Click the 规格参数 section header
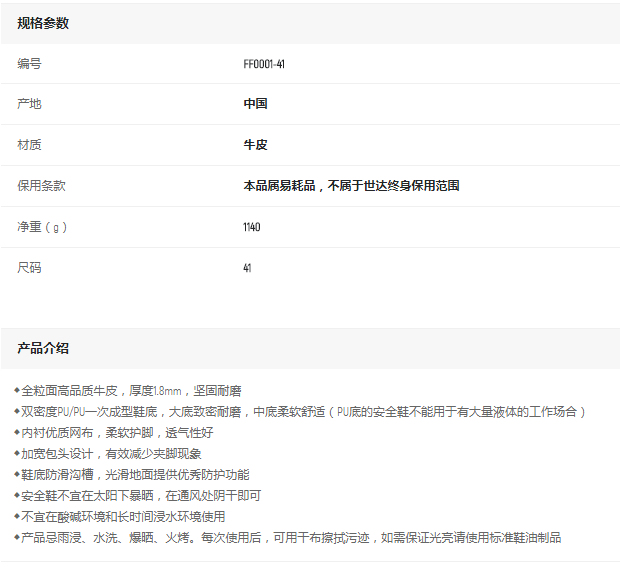 point(43,23)
